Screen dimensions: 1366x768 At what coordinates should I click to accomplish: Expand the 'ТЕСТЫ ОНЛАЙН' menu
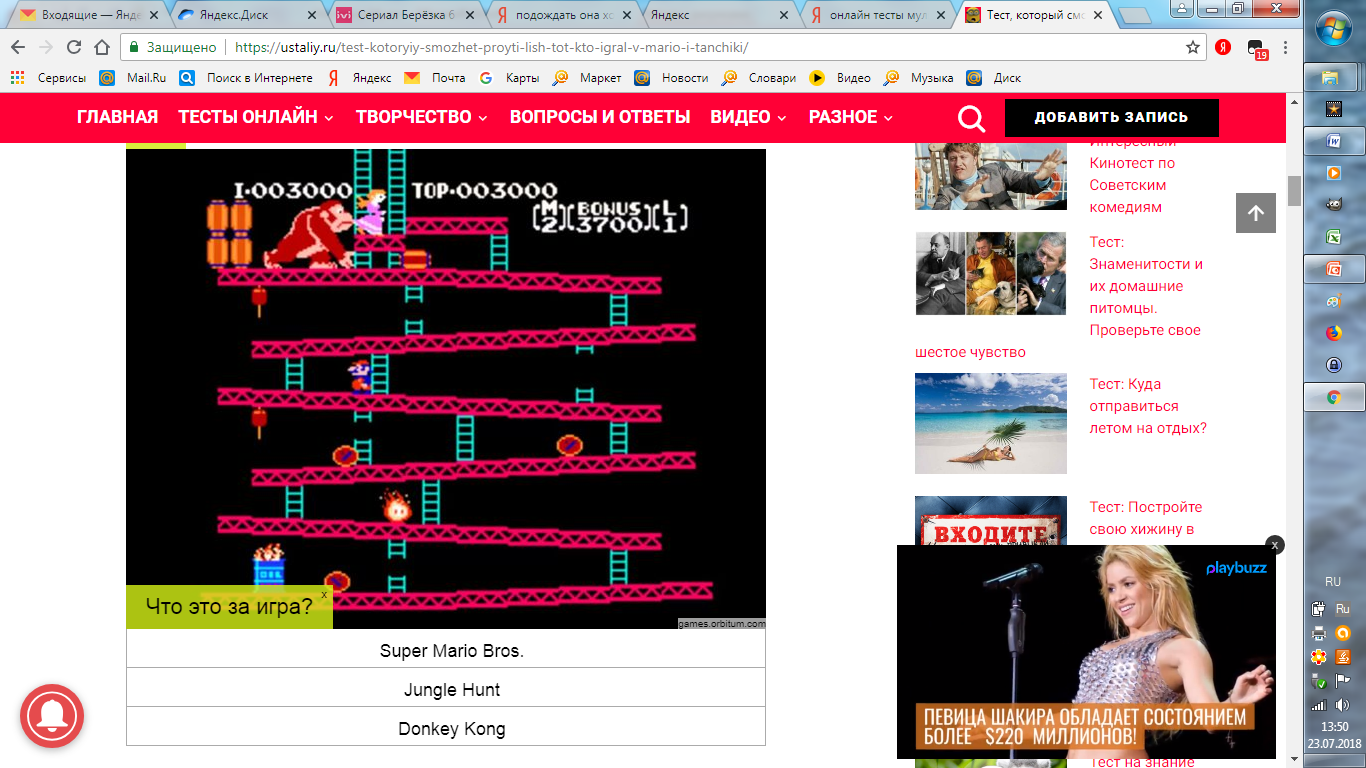click(x=255, y=117)
